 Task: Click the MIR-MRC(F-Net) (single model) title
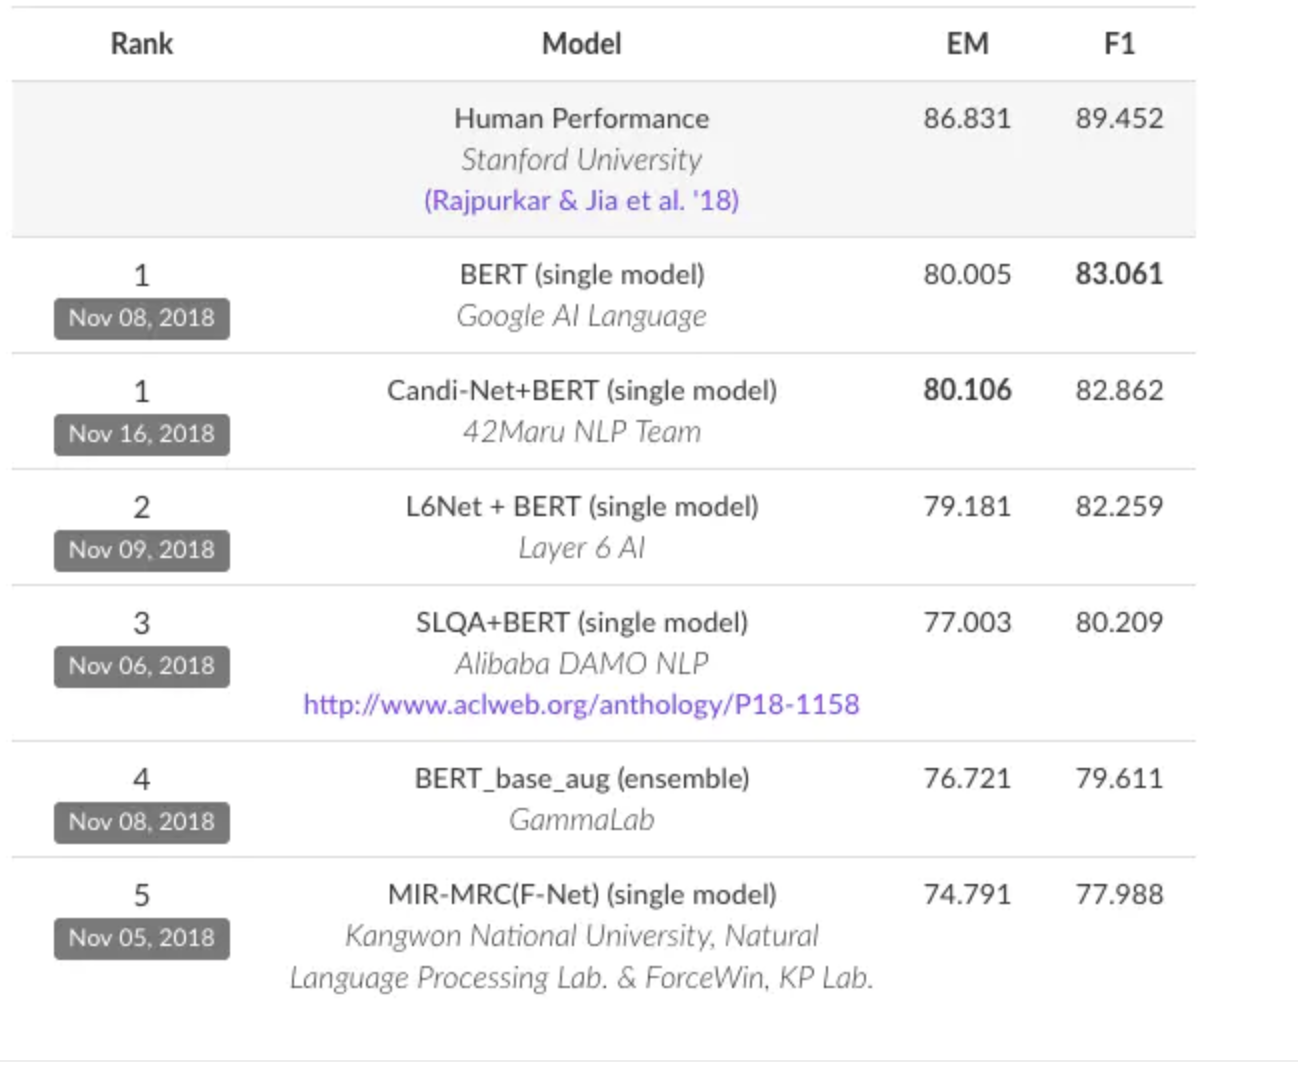582,895
